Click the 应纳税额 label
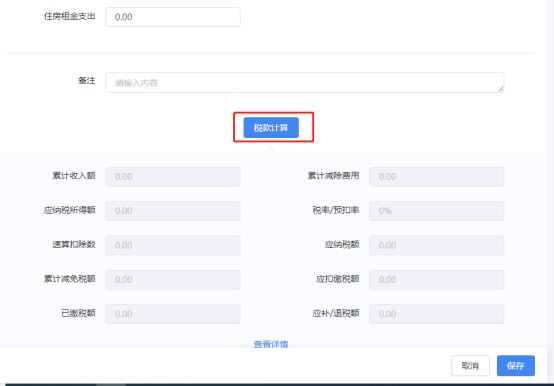This screenshot has height=386, width=554. click(342, 244)
